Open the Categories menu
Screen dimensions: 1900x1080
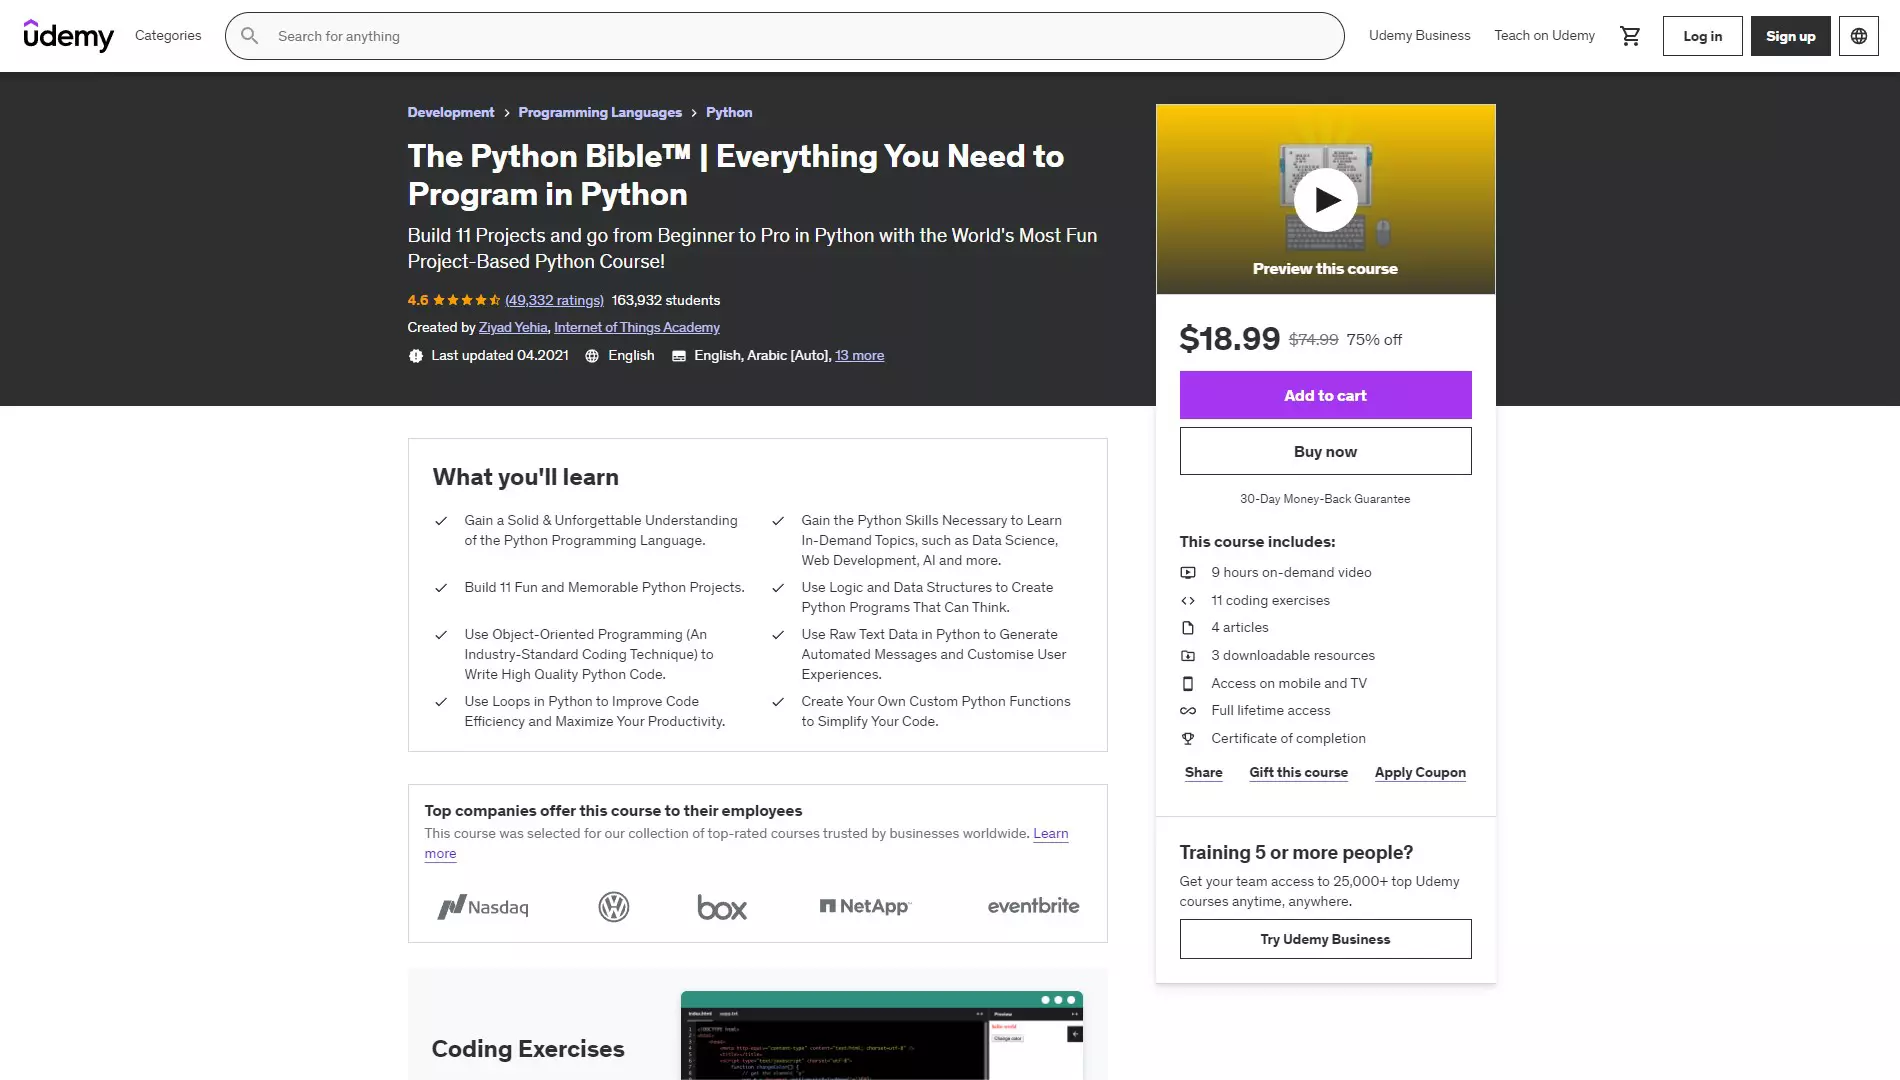click(168, 36)
